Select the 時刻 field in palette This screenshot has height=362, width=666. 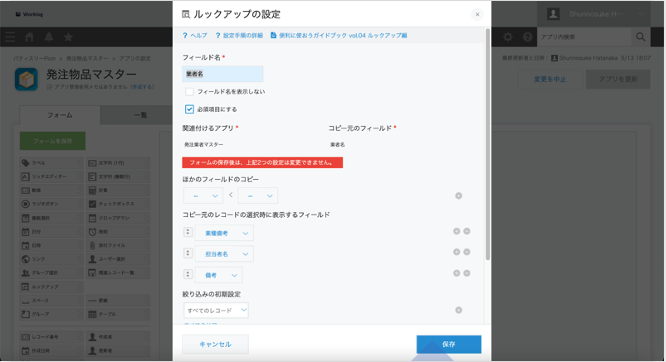(118, 232)
